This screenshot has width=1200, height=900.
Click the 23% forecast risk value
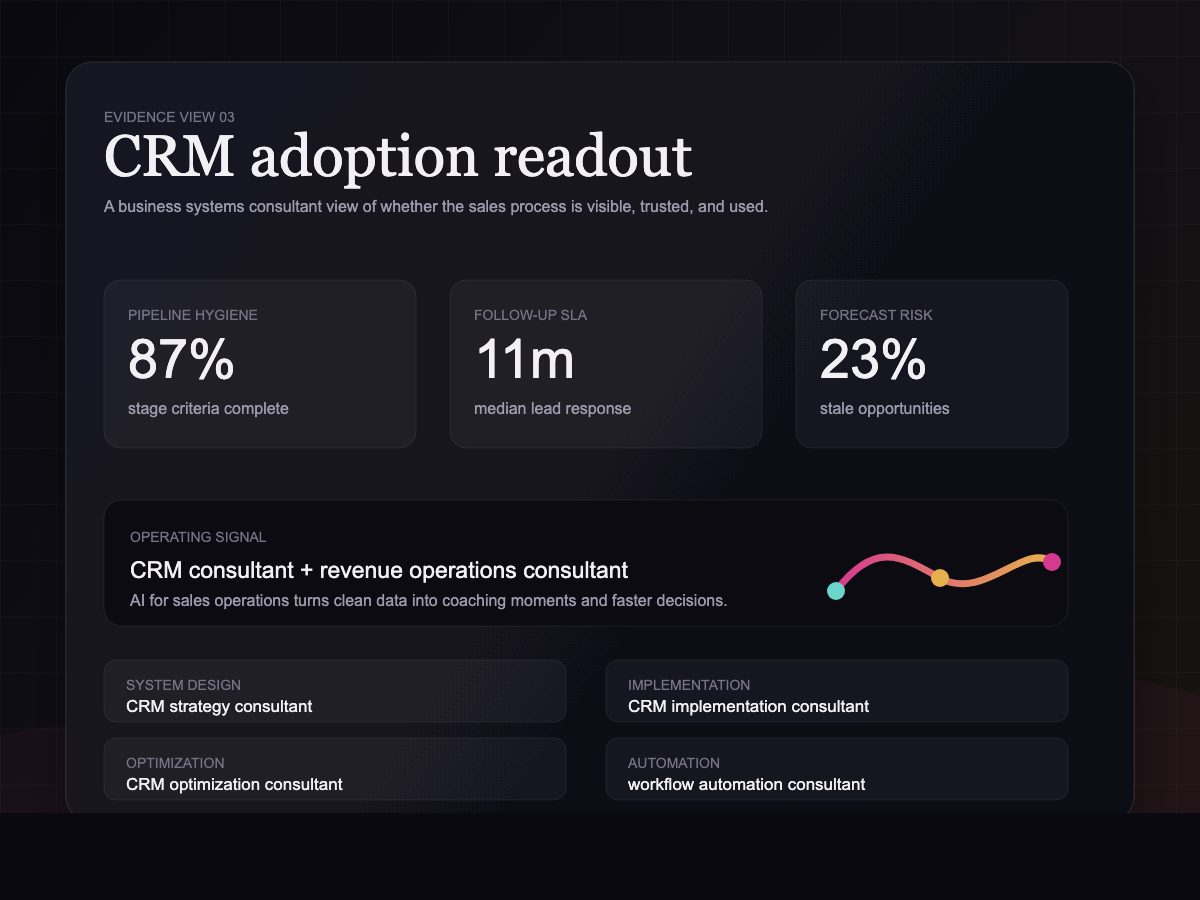point(873,360)
